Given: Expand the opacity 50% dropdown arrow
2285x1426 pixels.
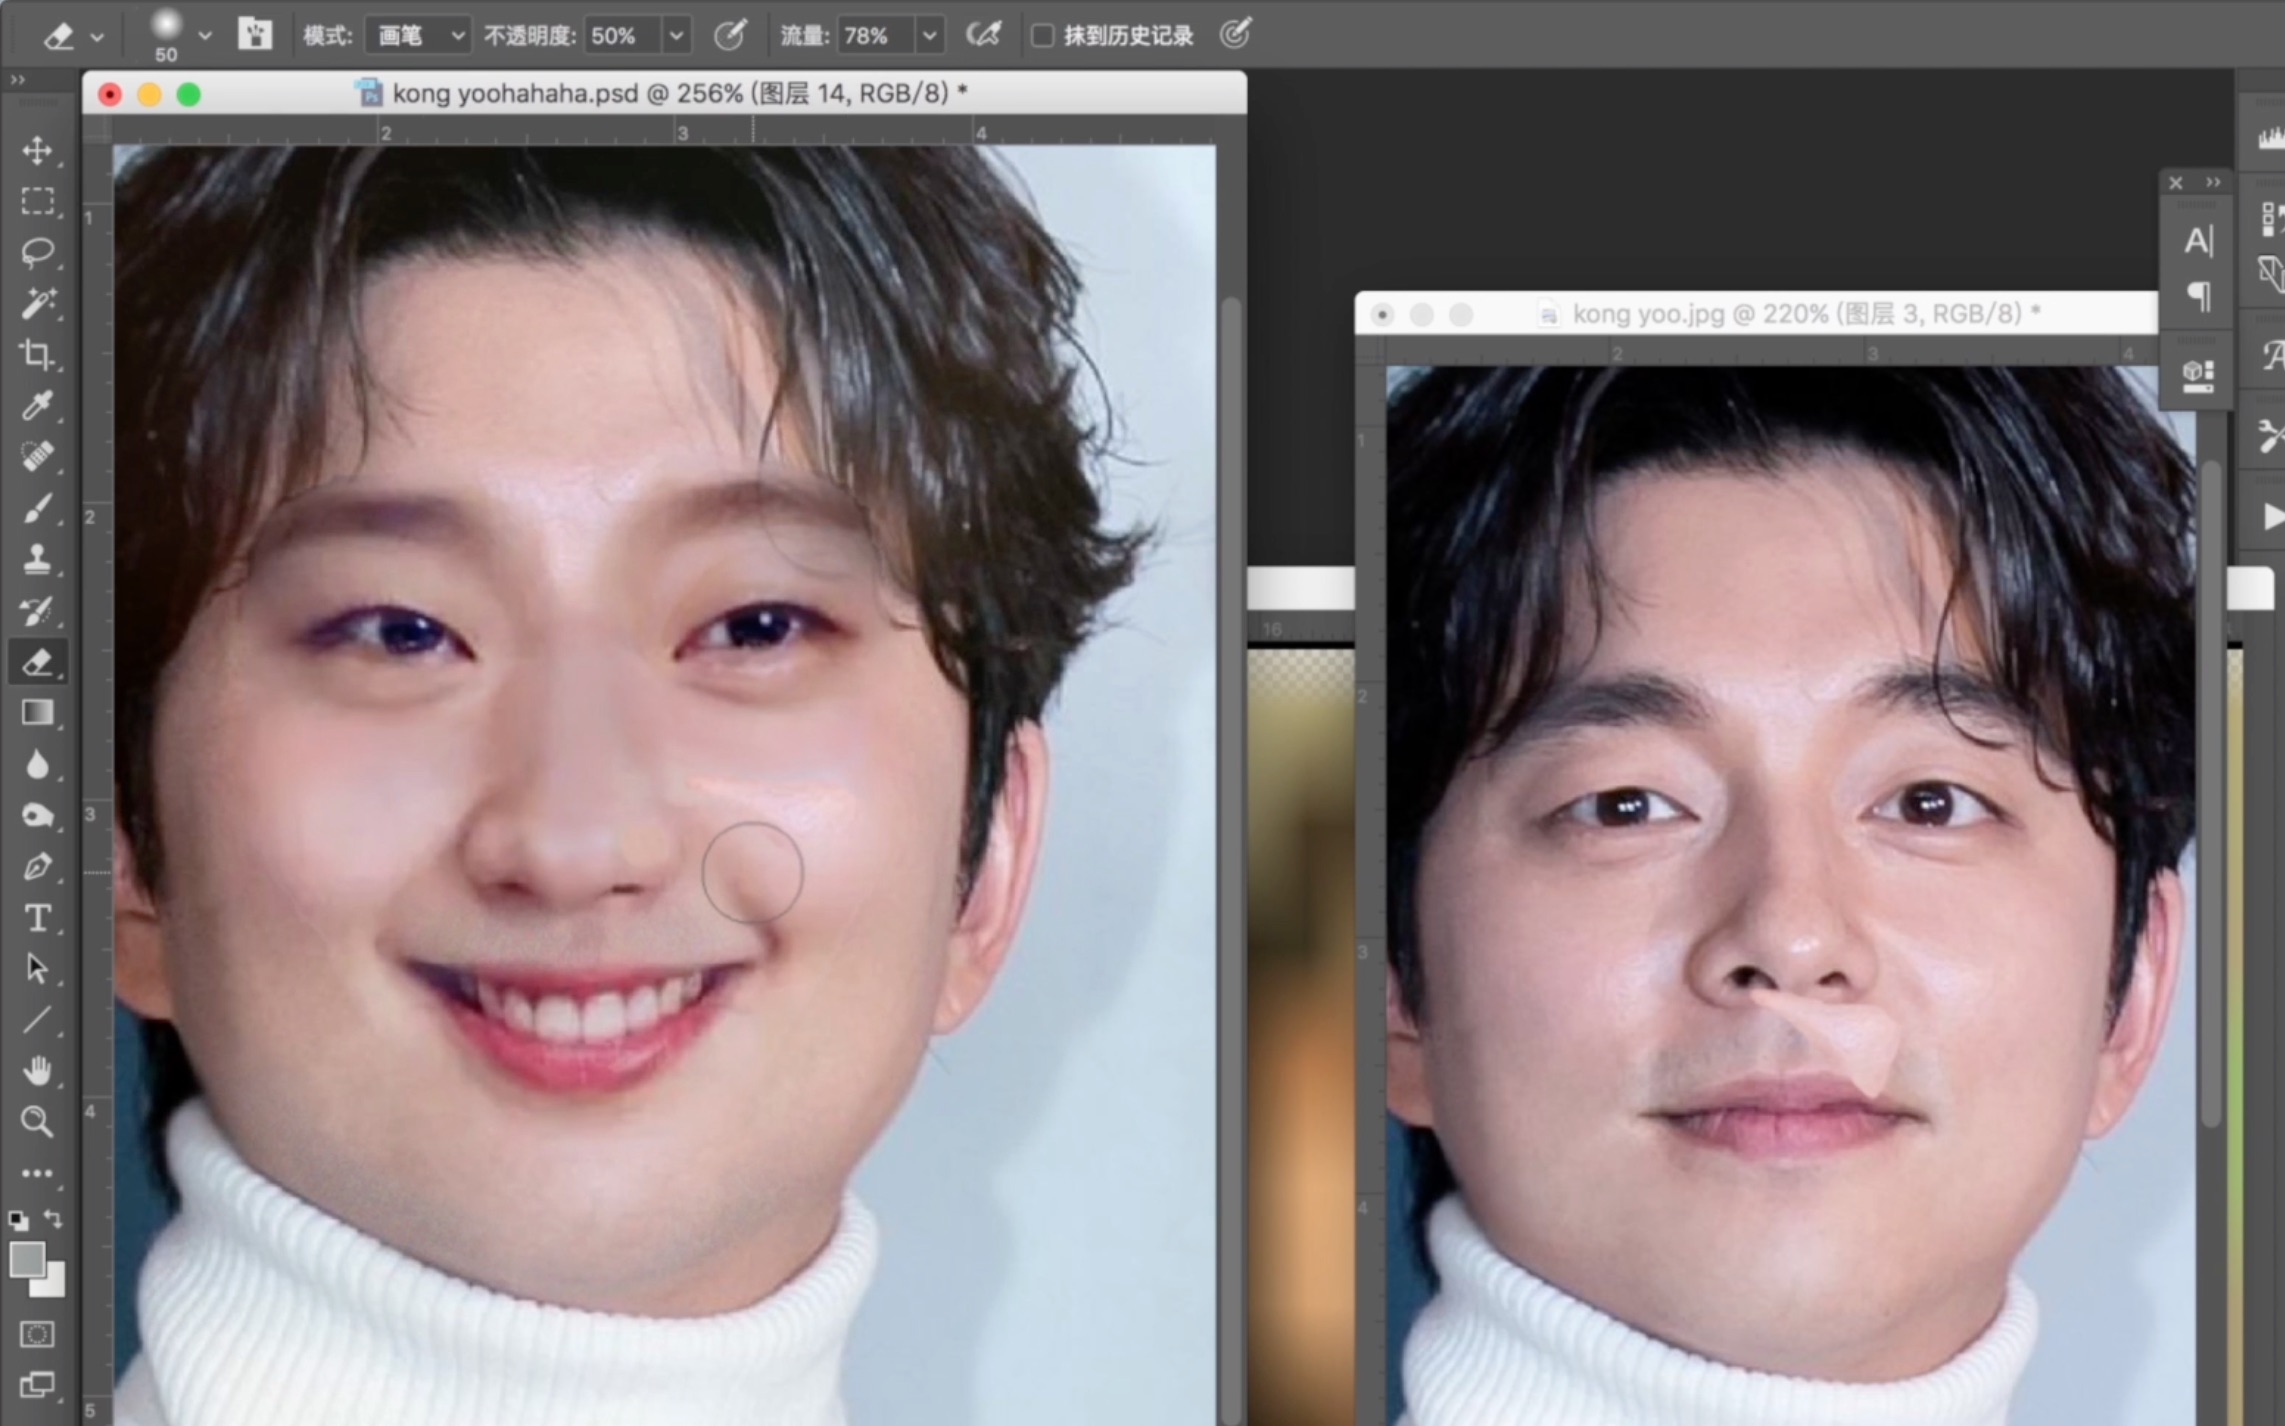Looking at the screenshot, I should click(x=677, y=36).
